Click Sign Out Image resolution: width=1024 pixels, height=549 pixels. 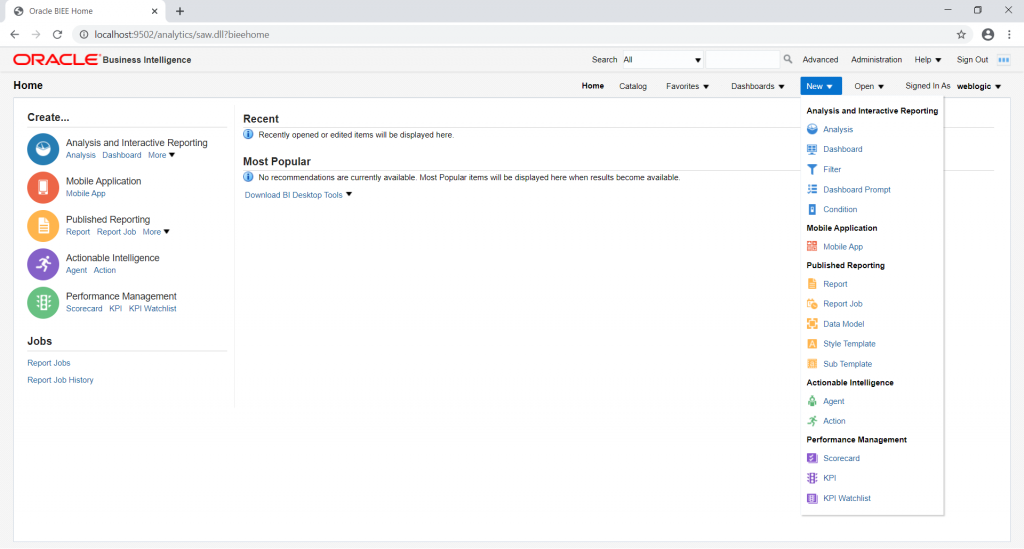(x=972, y=59)
